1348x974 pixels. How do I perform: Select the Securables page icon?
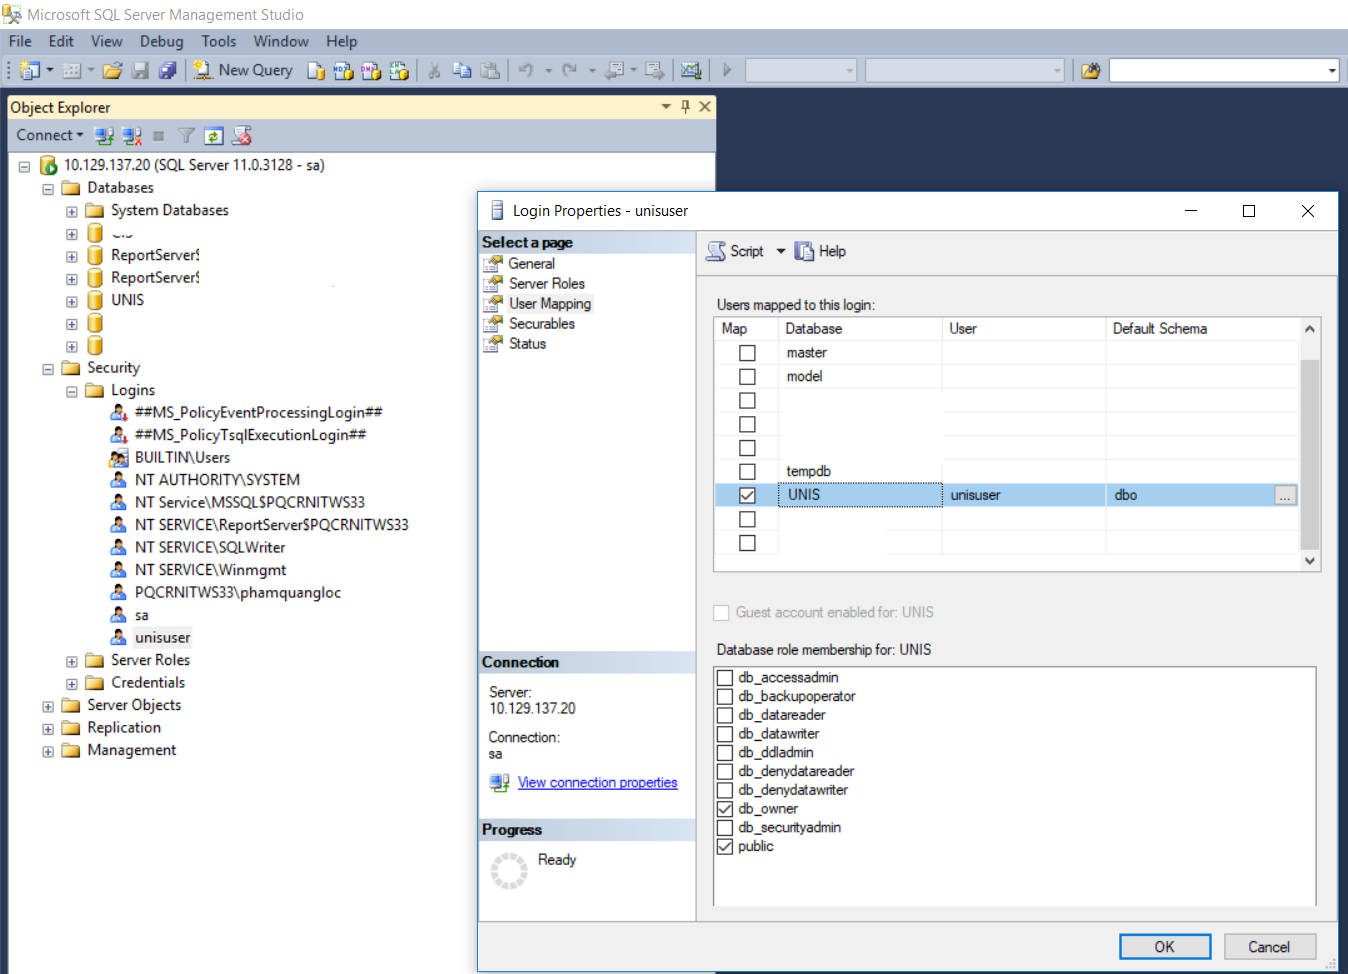[x=494, y=323]
